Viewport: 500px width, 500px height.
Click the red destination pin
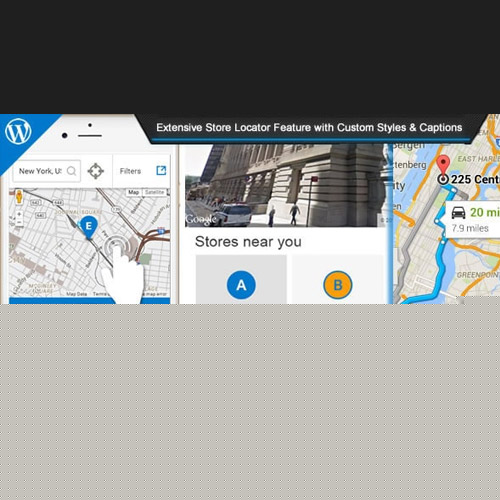[x=443, y=164]
